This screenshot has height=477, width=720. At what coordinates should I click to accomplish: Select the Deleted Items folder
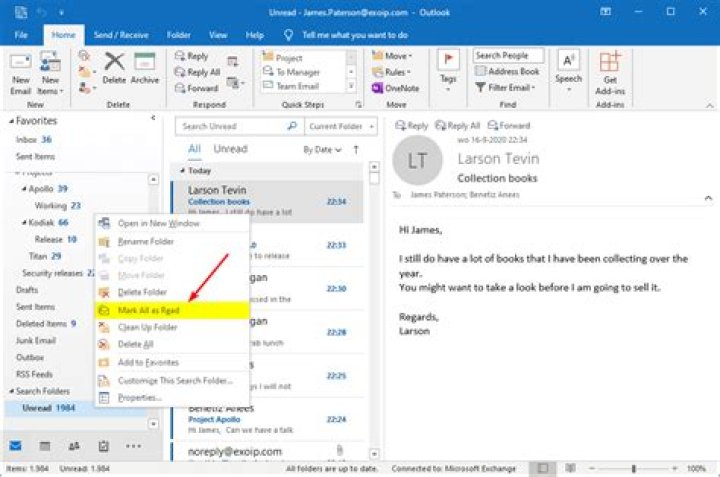coord(45,324)
